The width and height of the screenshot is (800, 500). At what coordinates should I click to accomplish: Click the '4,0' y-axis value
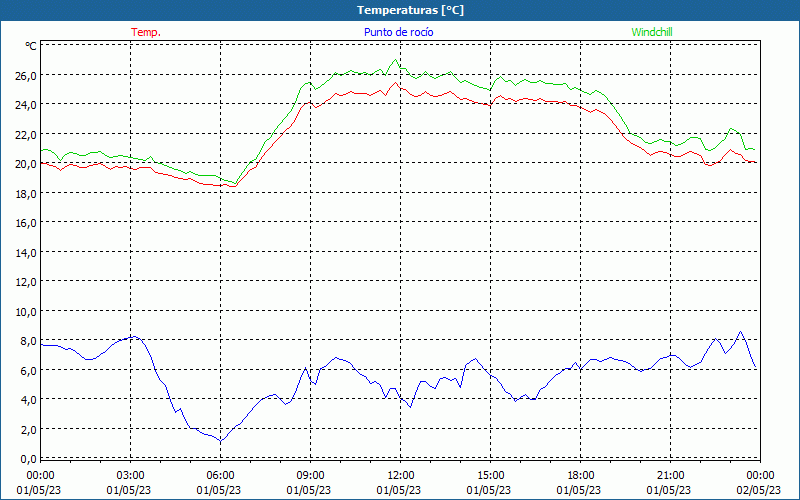click(x=28, y=399)
